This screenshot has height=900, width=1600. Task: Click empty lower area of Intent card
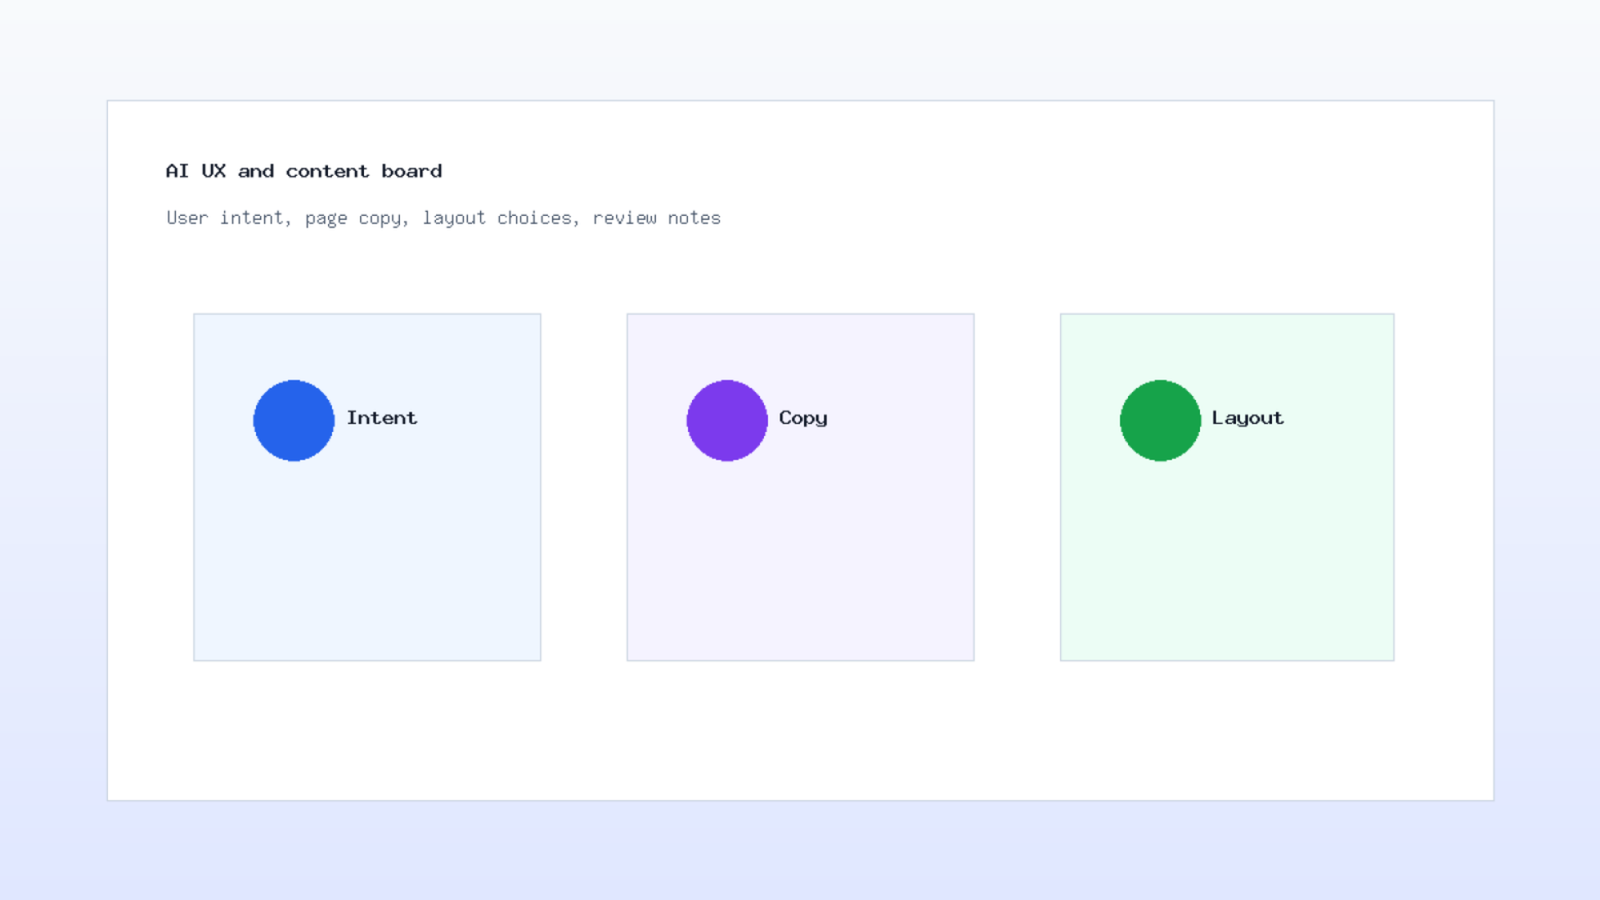(x=367, y=570)
